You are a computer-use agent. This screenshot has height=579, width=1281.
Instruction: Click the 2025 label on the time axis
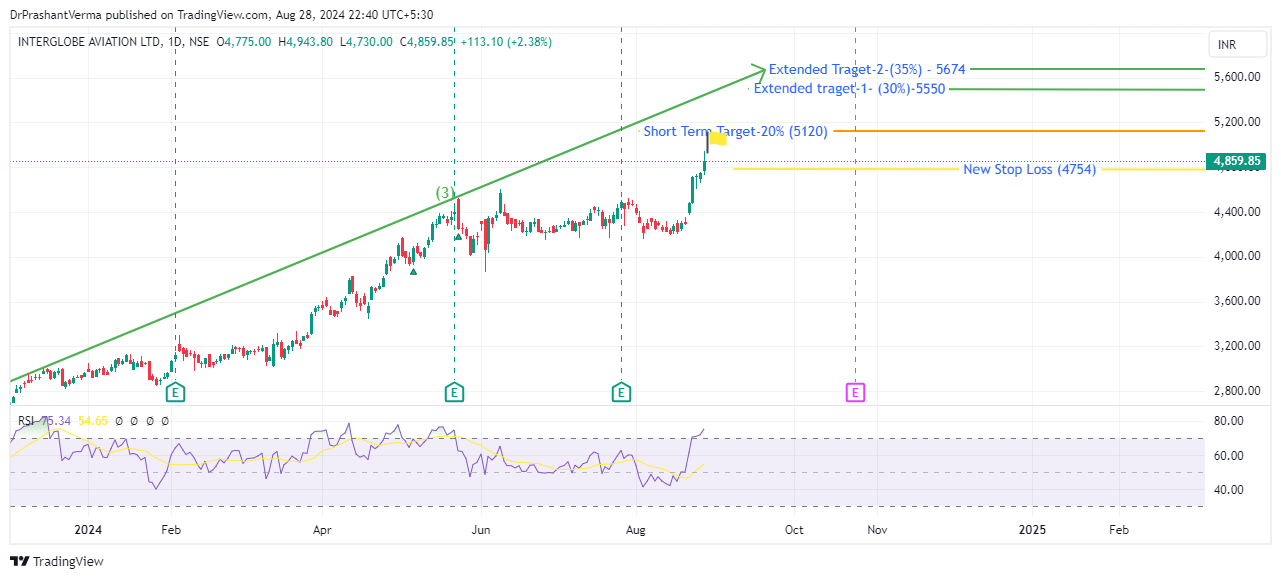[x=1032, y=528]
